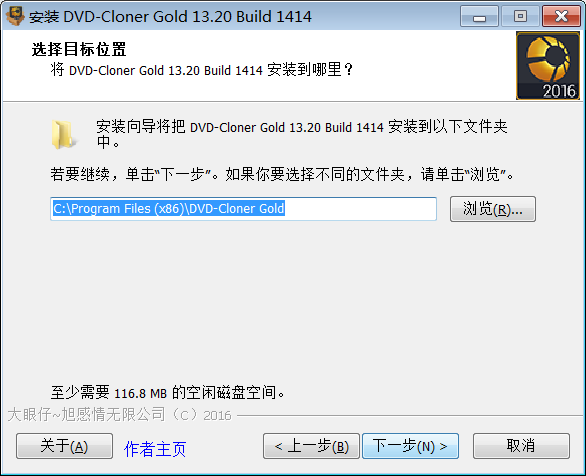Click the 116.8 MB disk space notice
This screenshot has height=476, width=586.
pyautogui.click(x=168, y=393)
